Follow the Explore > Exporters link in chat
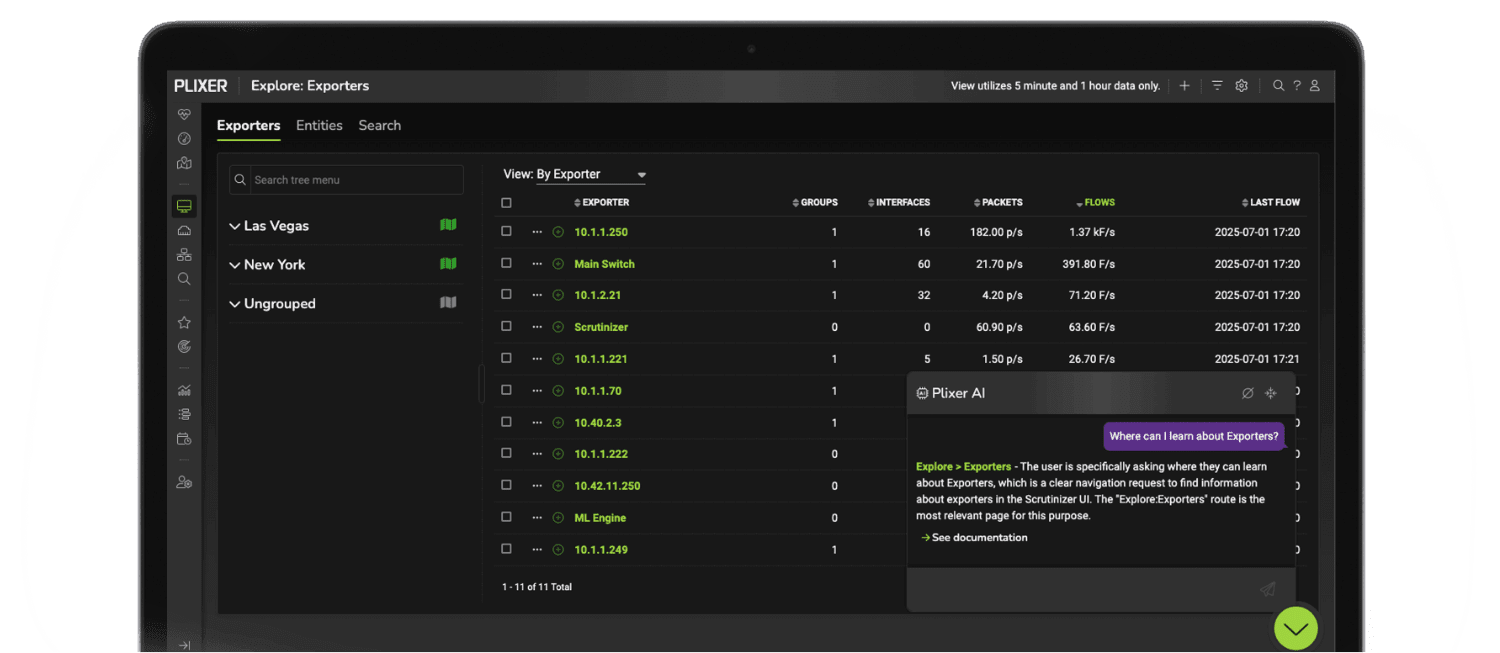Viewport: 1500px width, 653px height. point(963,467)
